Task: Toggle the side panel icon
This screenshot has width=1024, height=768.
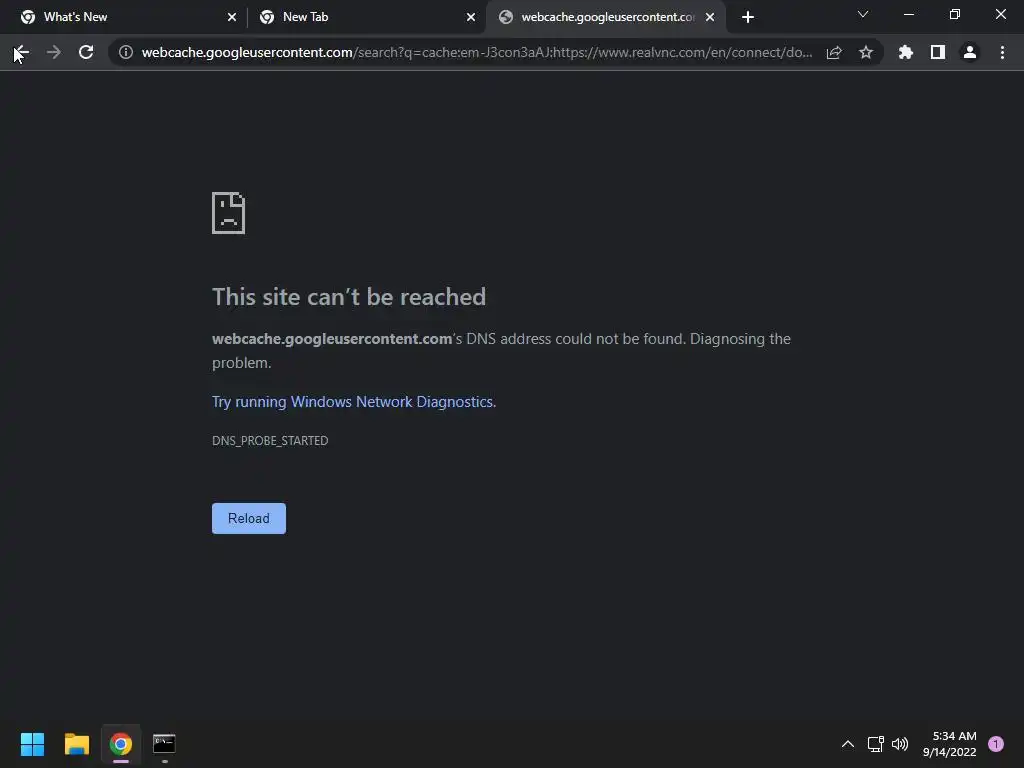Action: 938,52
